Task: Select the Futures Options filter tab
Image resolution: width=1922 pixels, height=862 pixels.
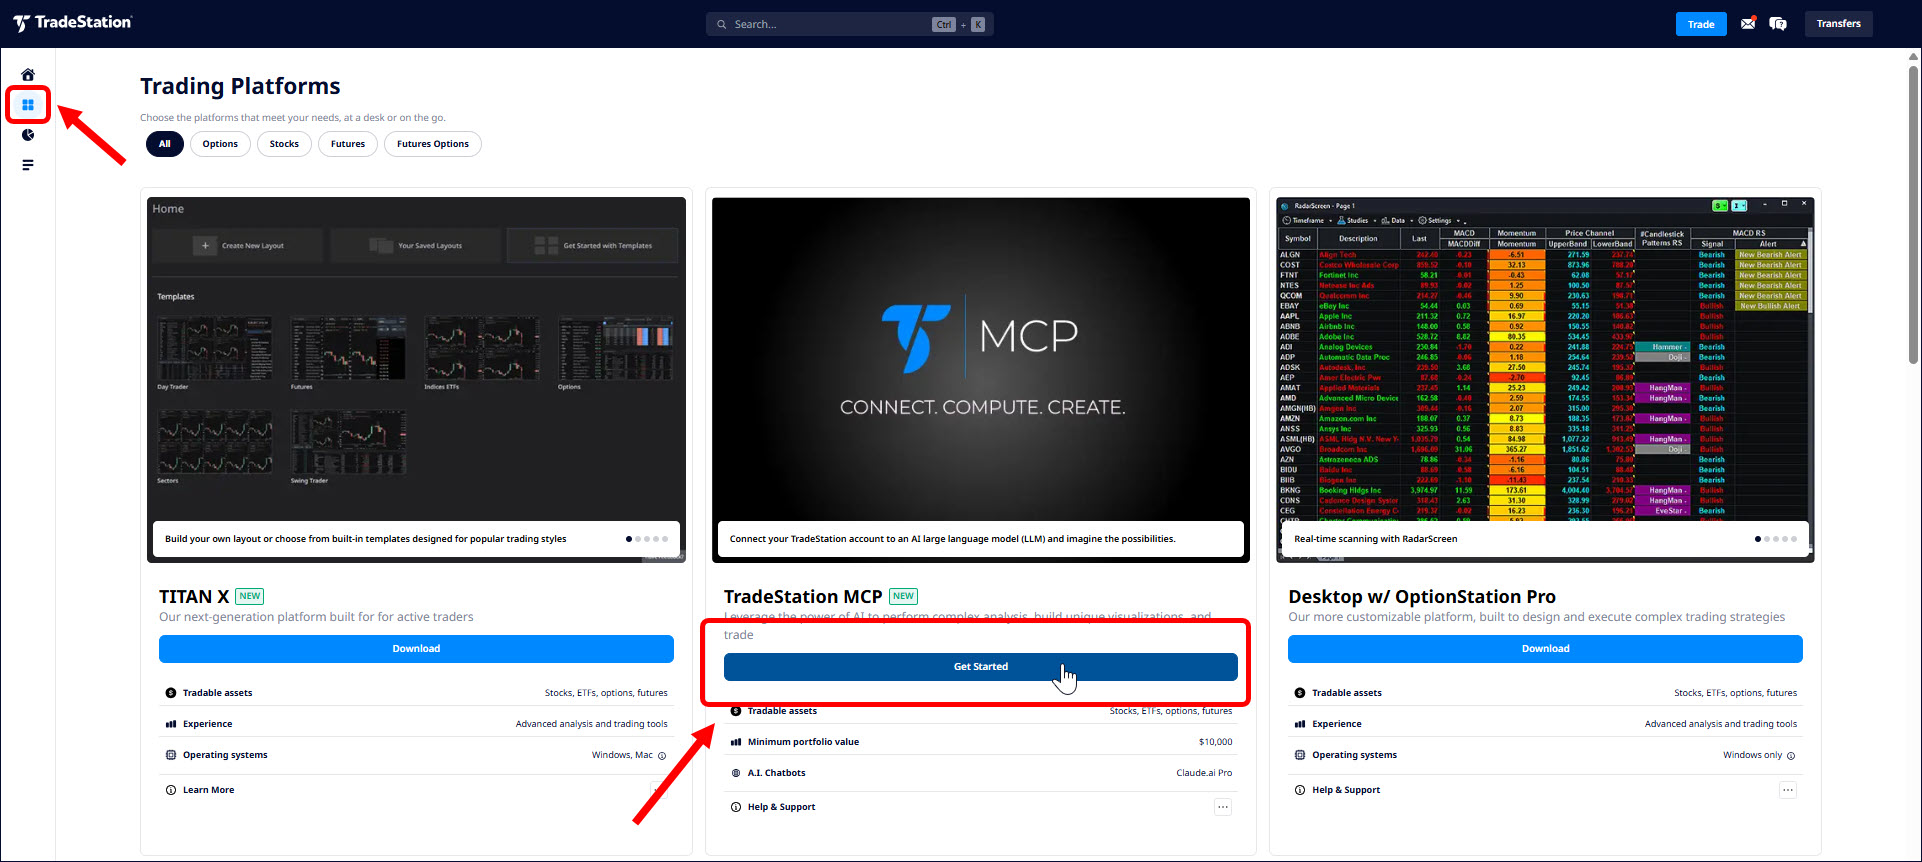Action: 432,144
